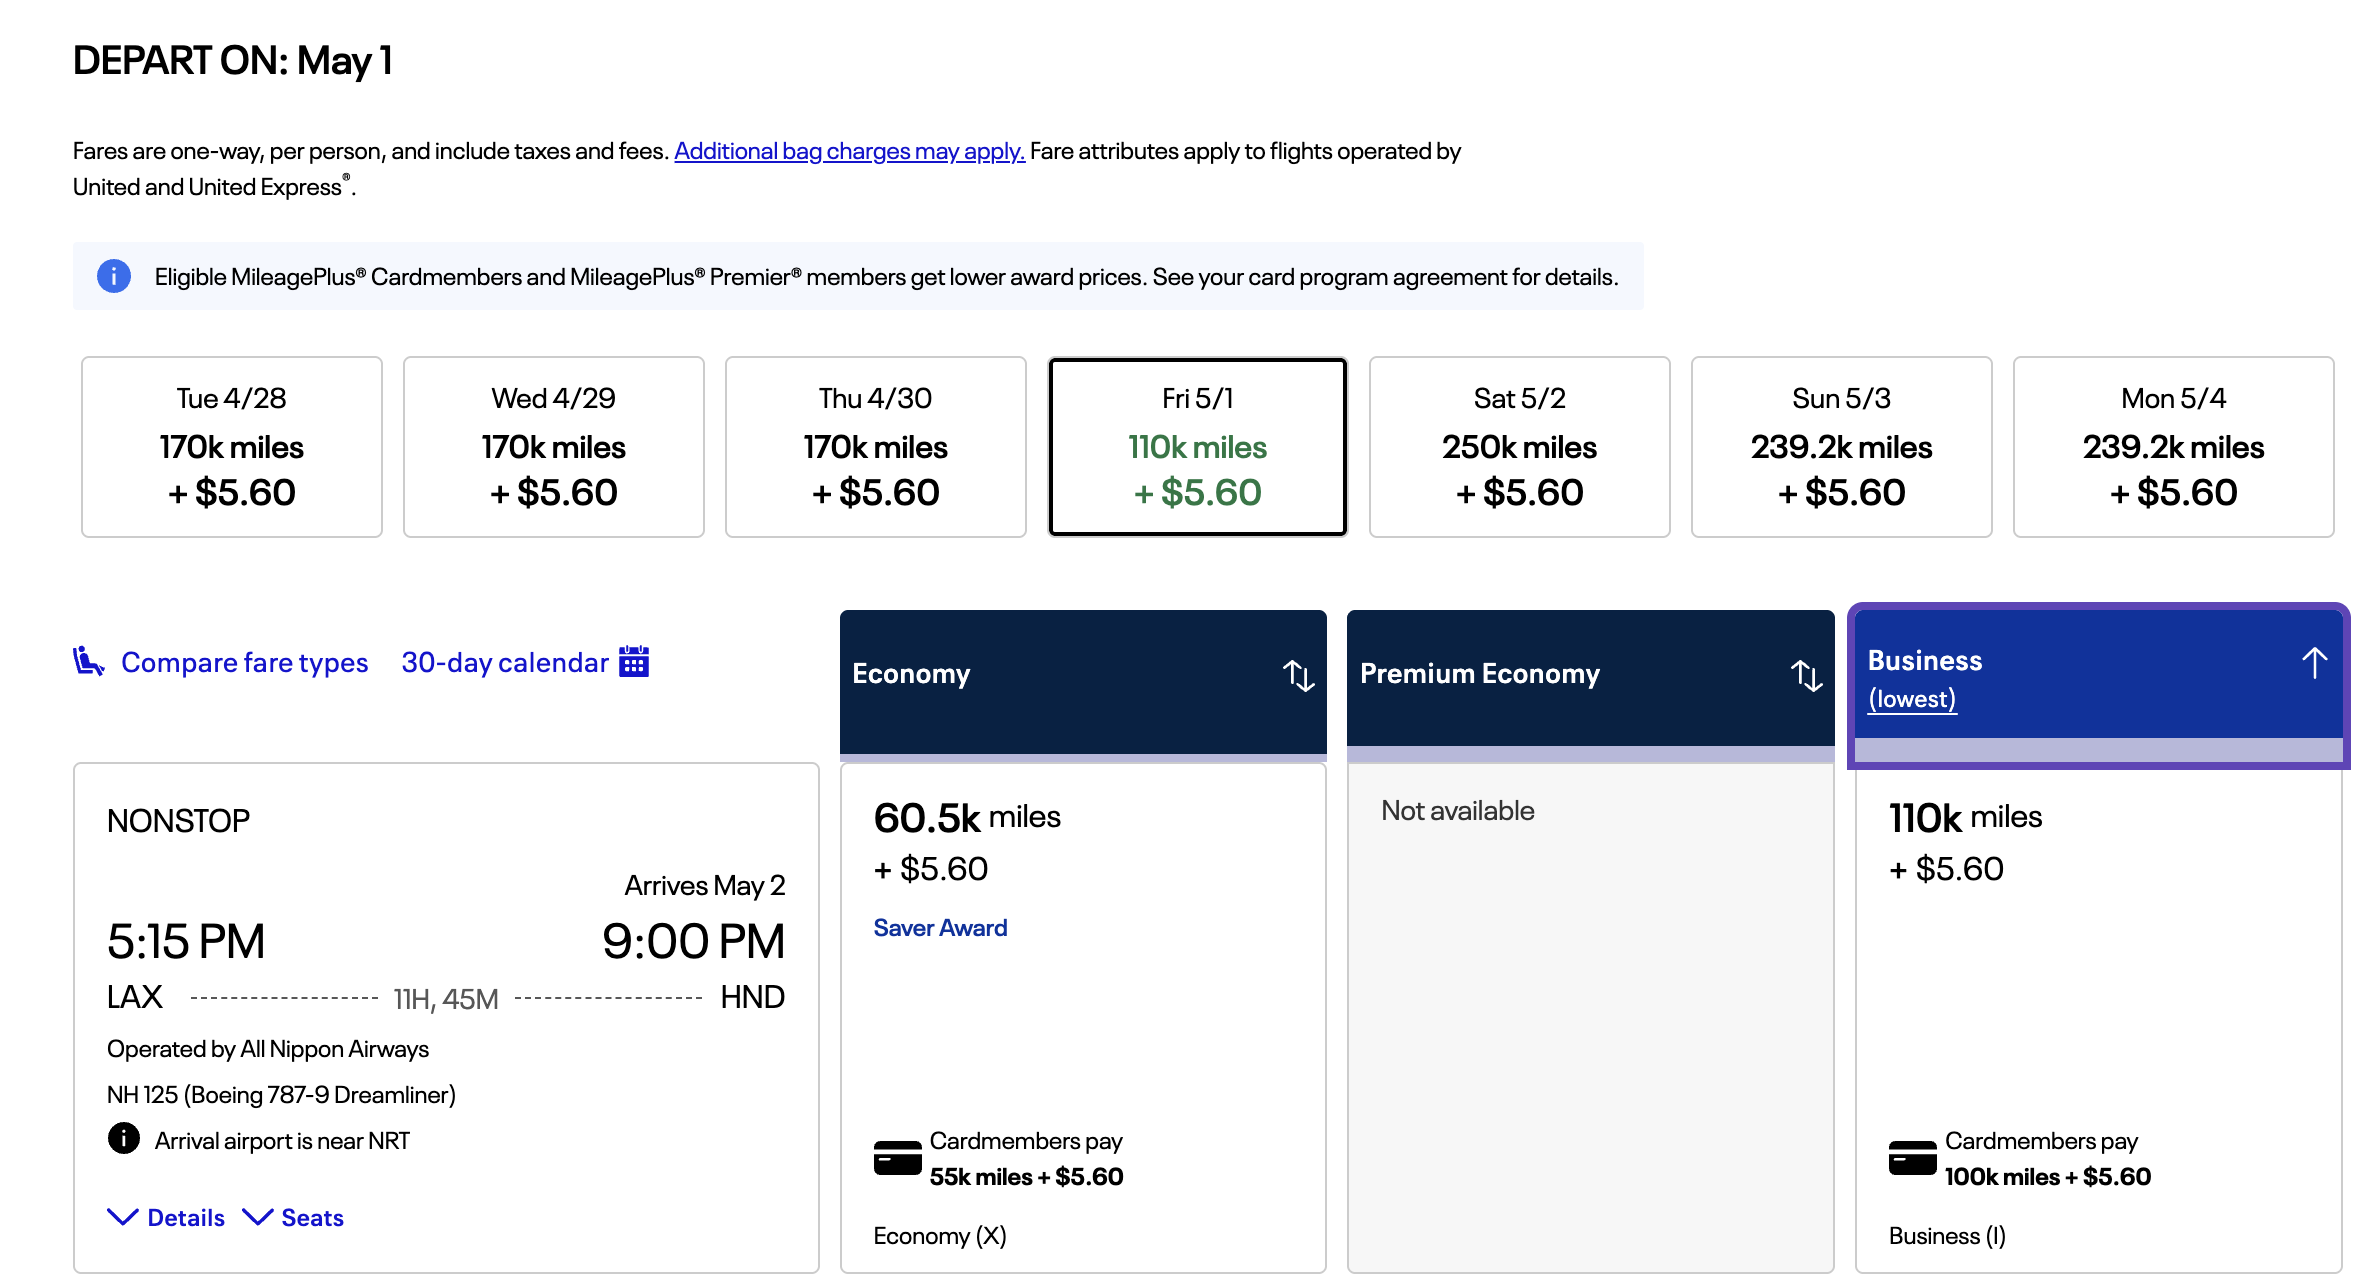Open Compare fare types link
Screen dimensions: 2370x1288
244,662
